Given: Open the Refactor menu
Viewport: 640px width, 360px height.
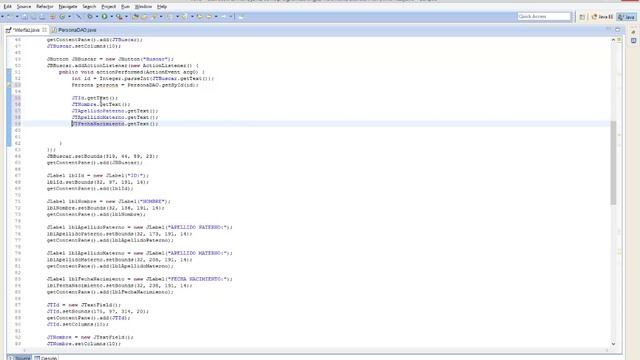Looking at the screenshot, I should coord(44,7).
